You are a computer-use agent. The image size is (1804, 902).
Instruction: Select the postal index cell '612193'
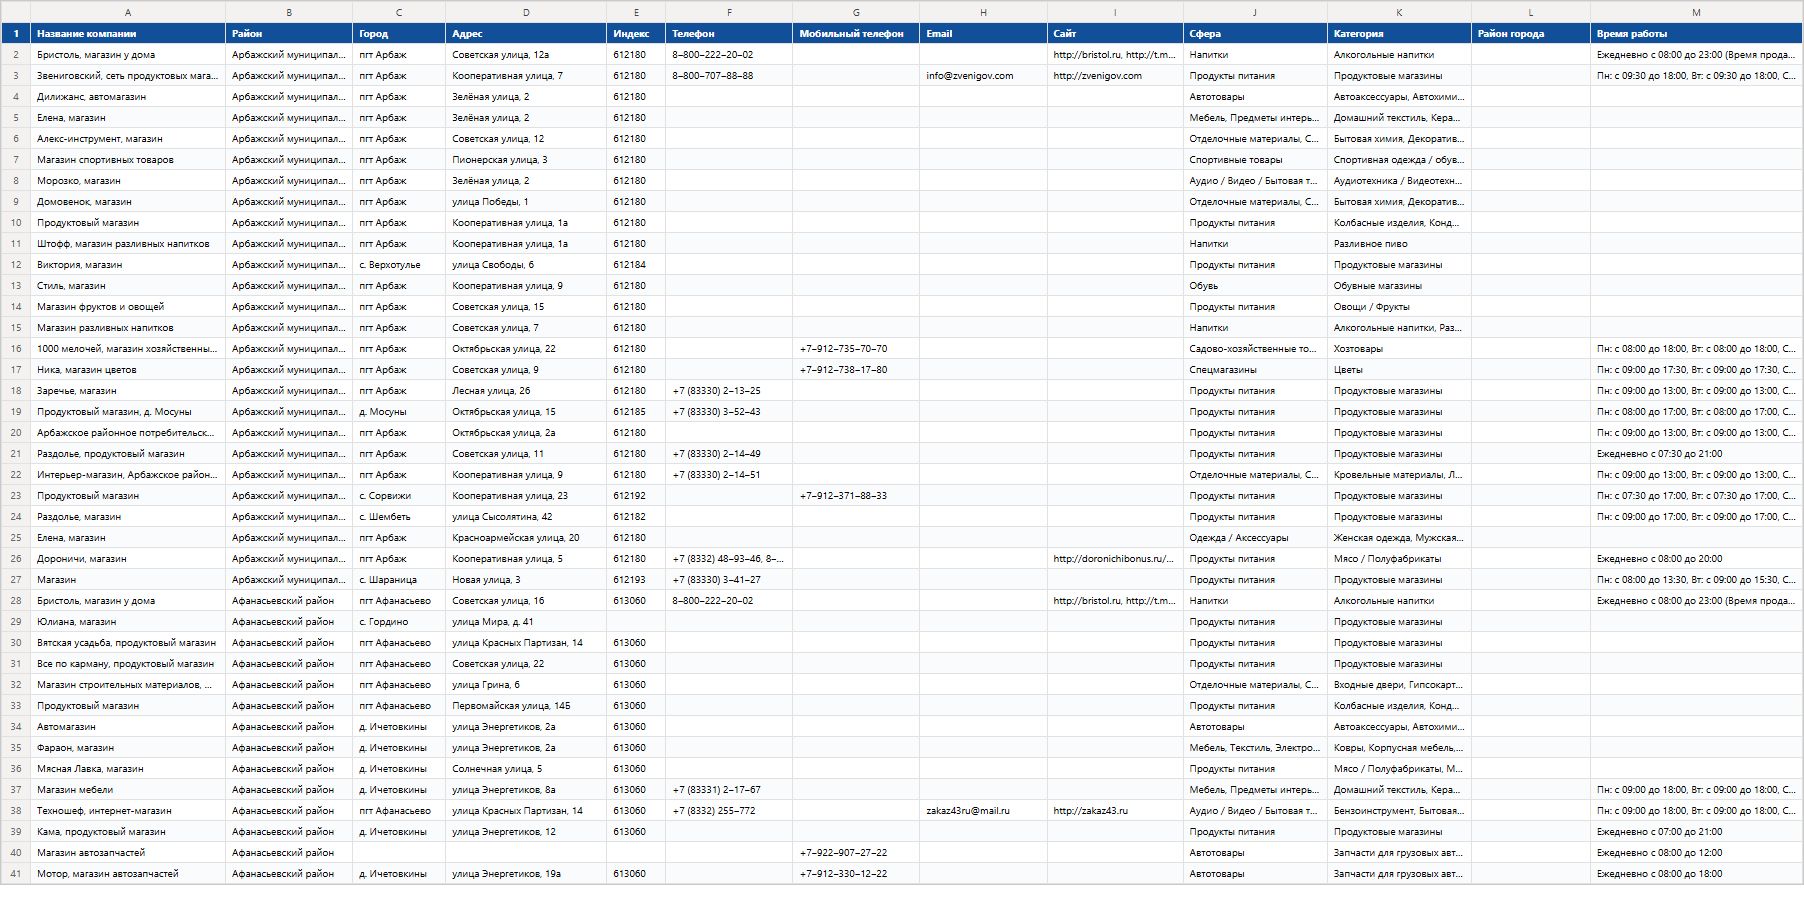click(x=636, y=580)
